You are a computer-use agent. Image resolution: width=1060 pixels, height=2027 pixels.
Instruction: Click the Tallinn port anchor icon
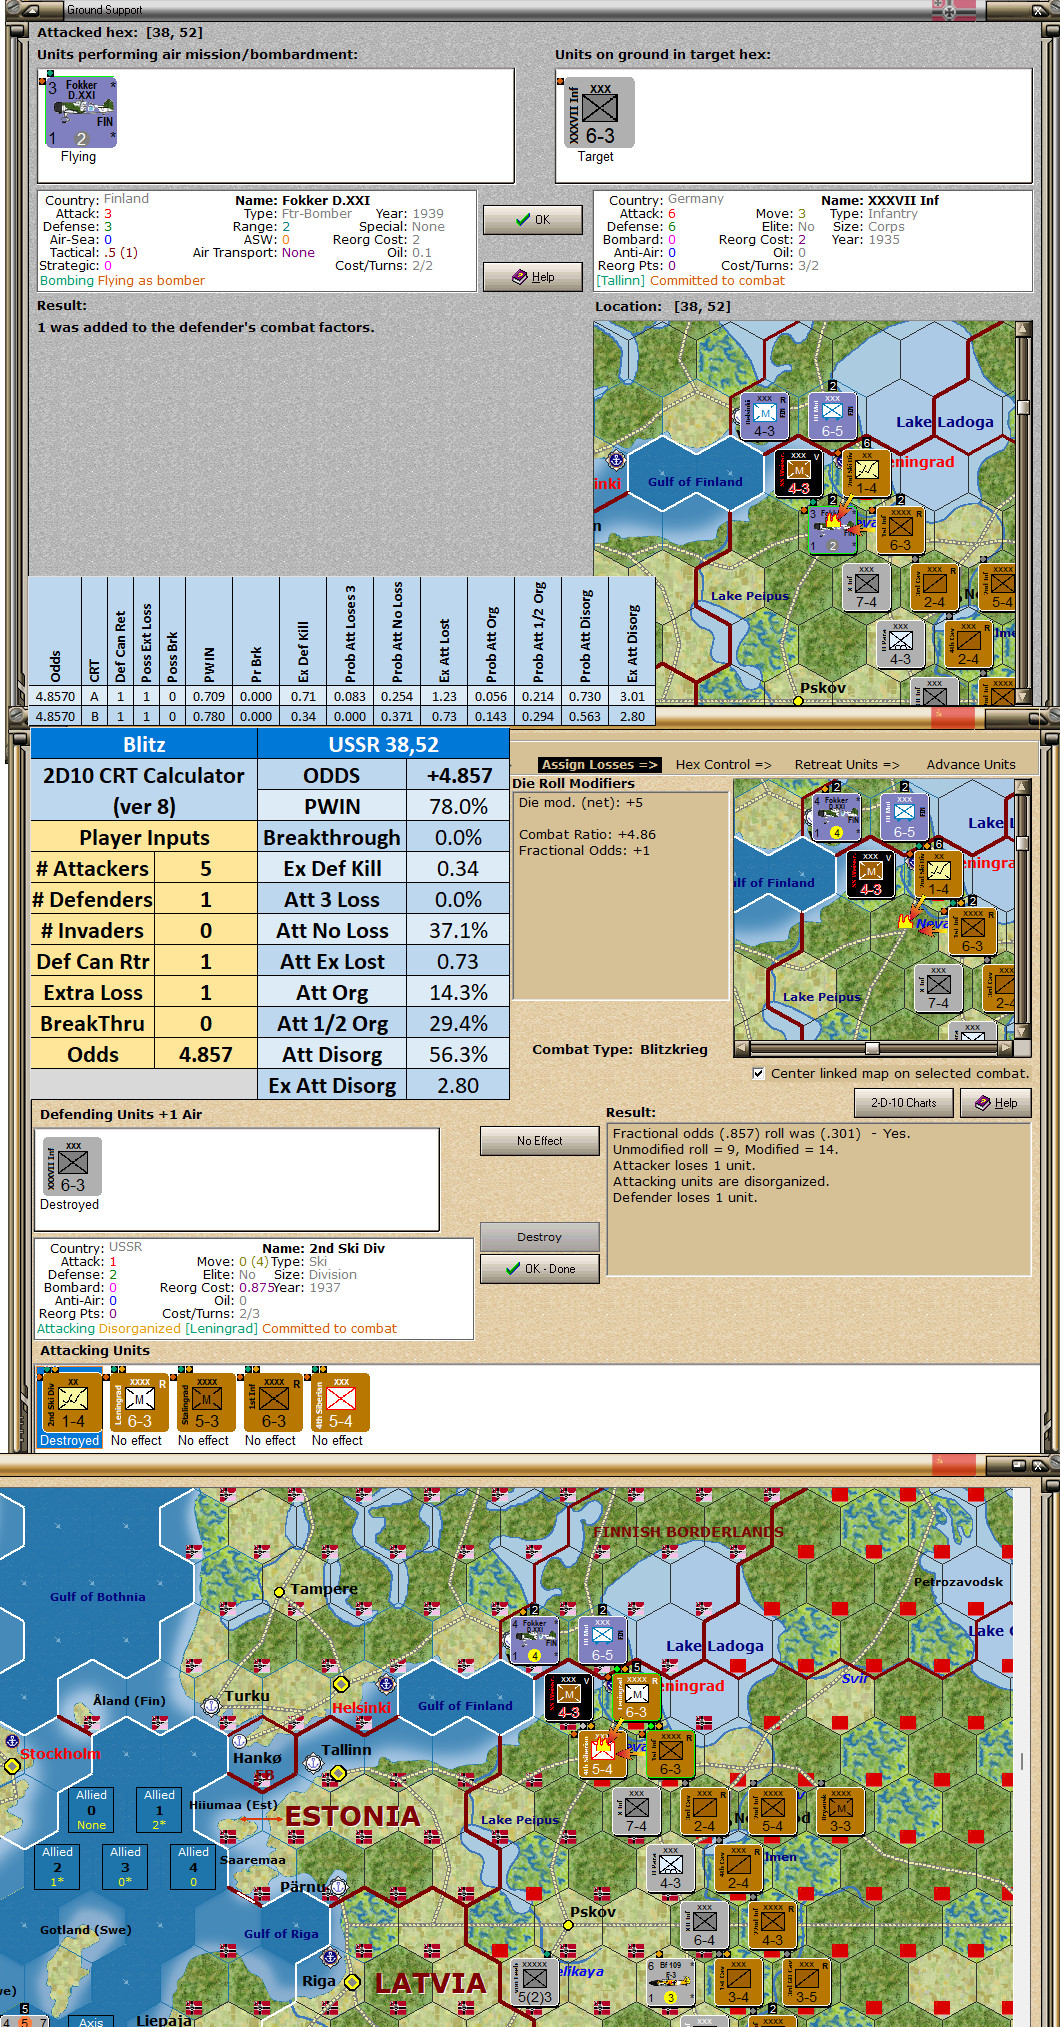pos(313,1762)
